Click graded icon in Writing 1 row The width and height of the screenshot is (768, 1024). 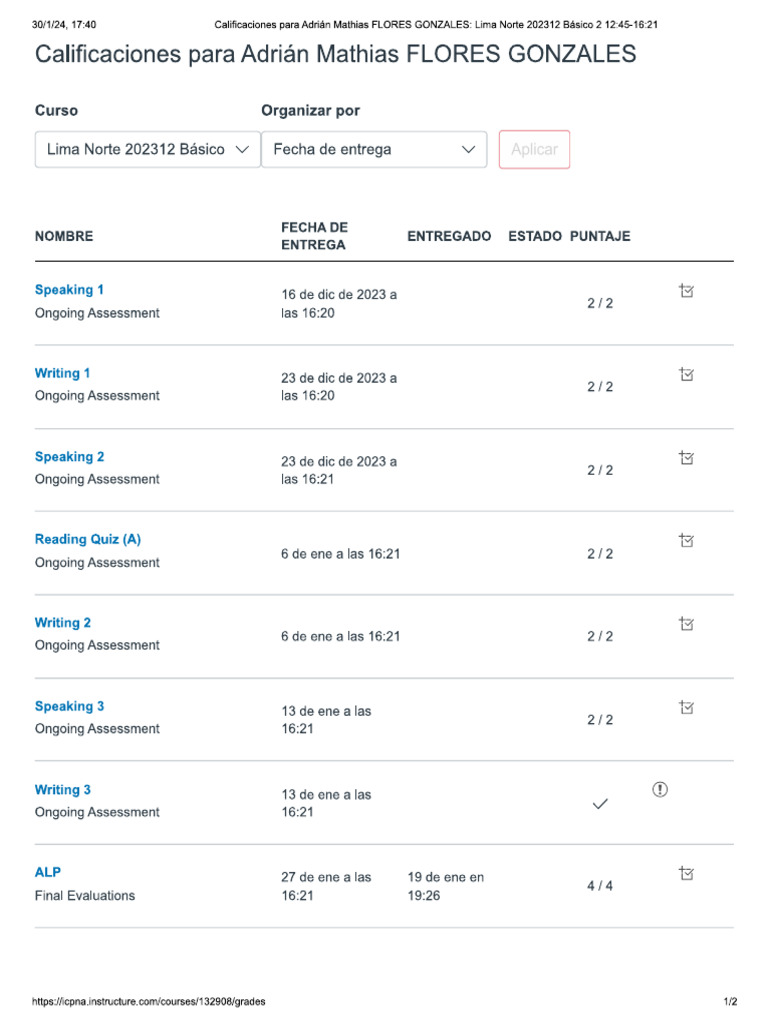point(686,374)
